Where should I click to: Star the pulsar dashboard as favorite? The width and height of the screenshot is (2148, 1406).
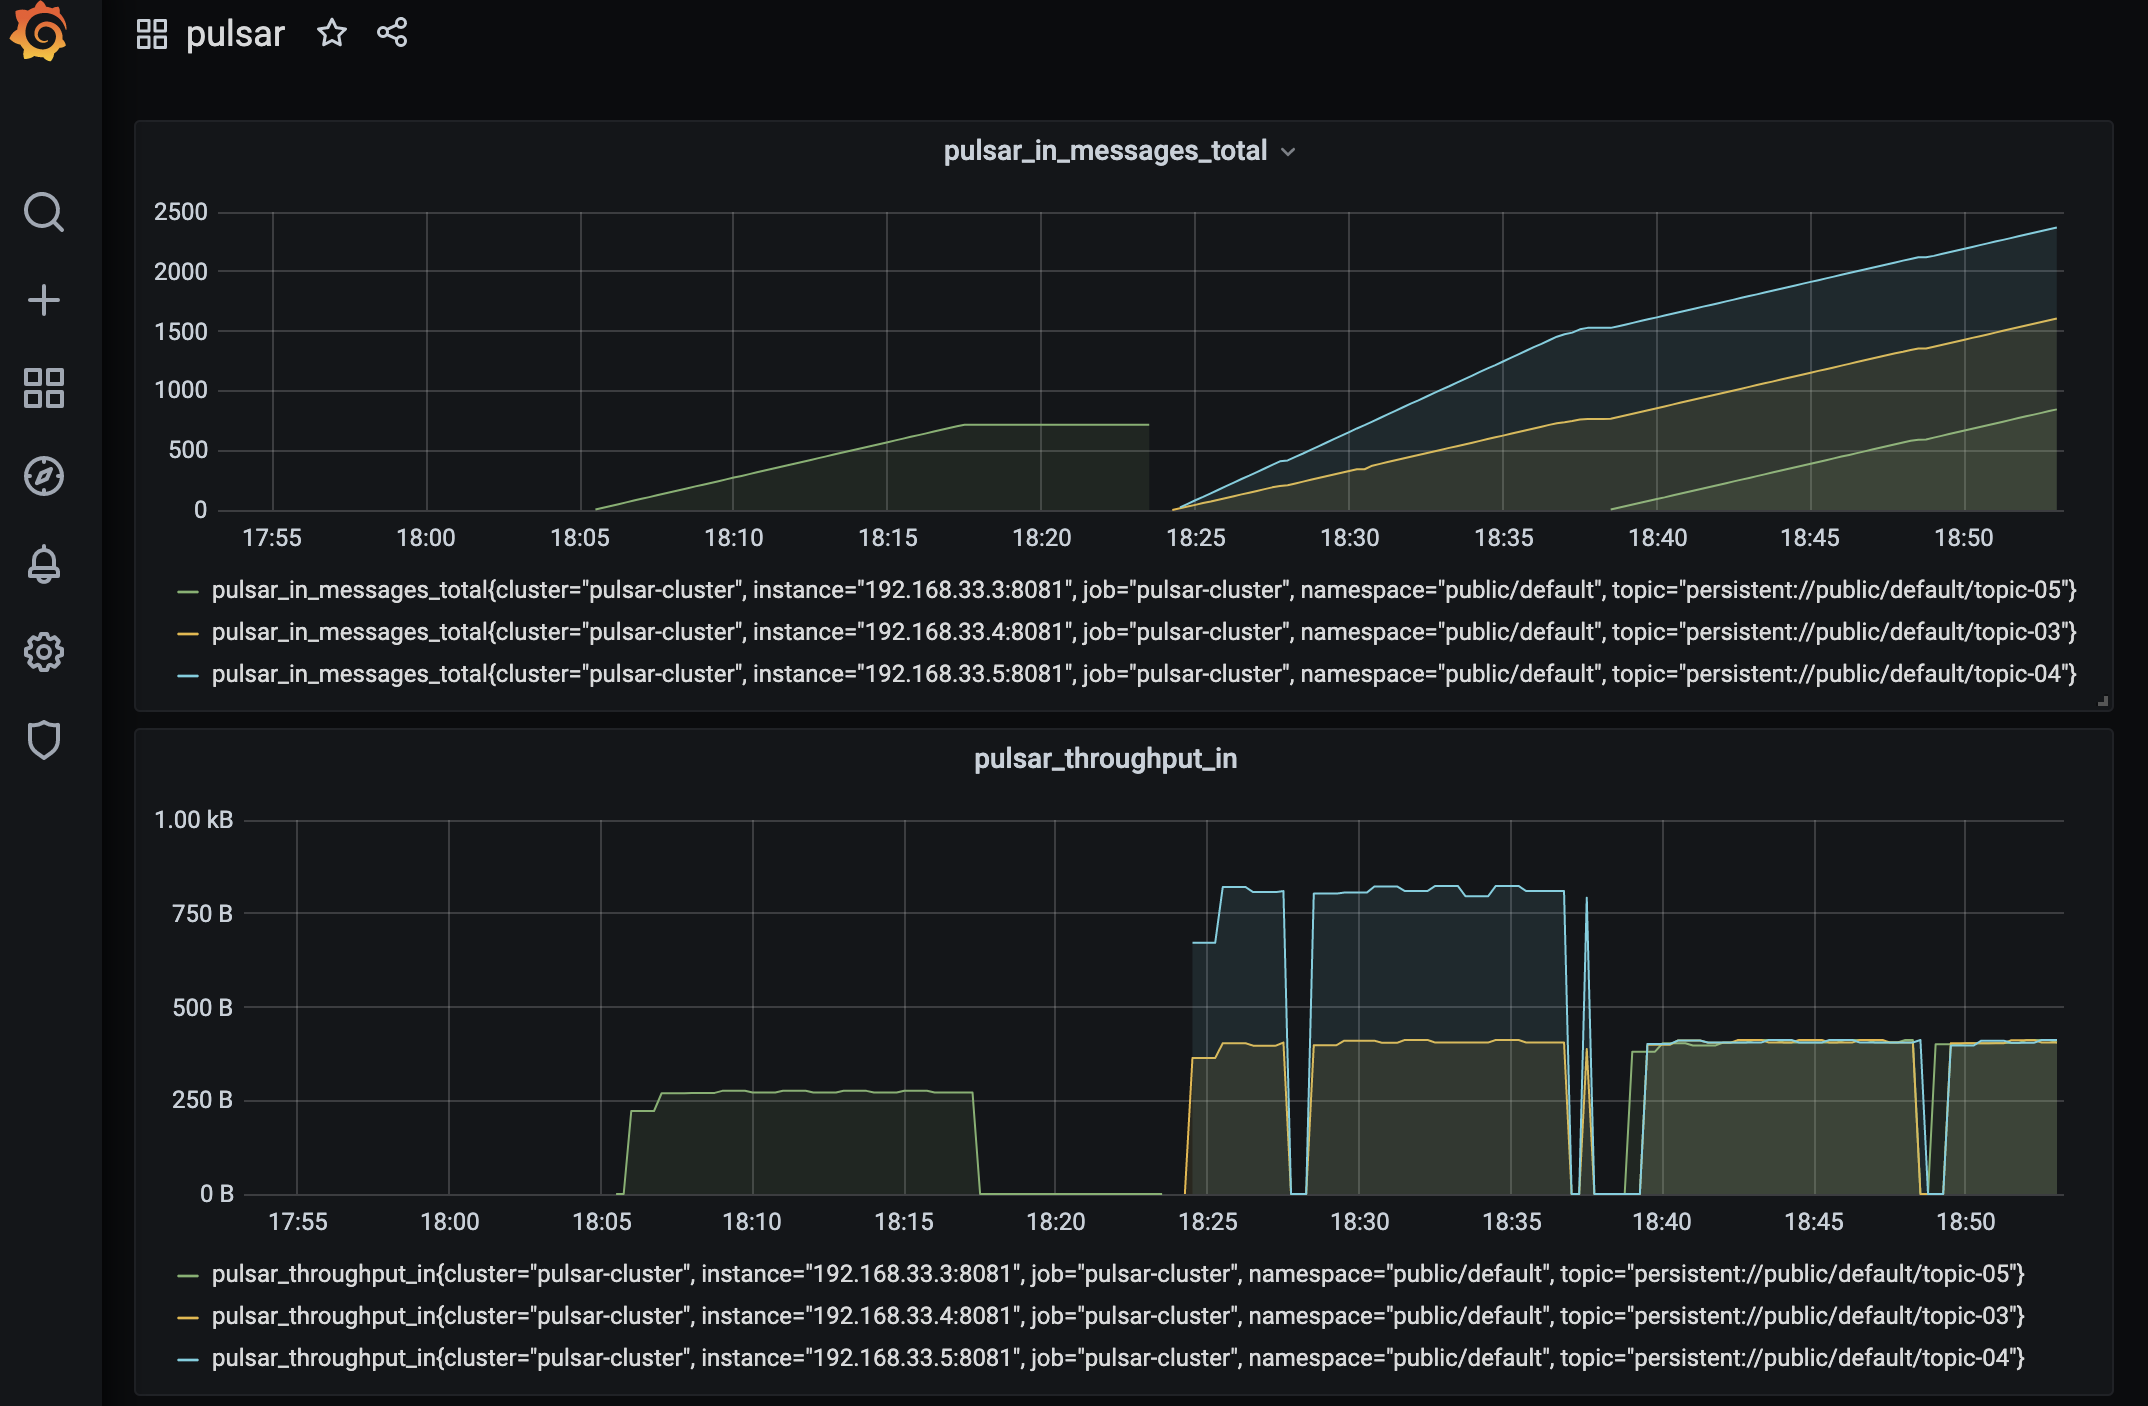coord(332,33)
